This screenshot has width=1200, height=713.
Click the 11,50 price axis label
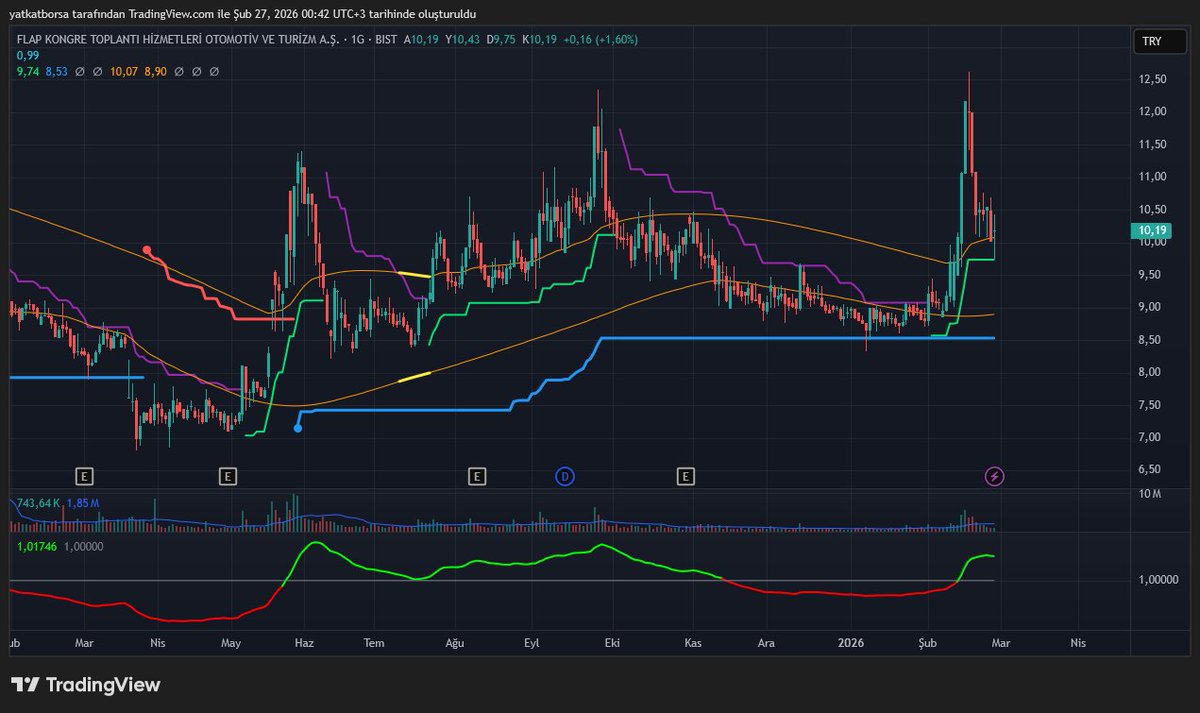1153,145
